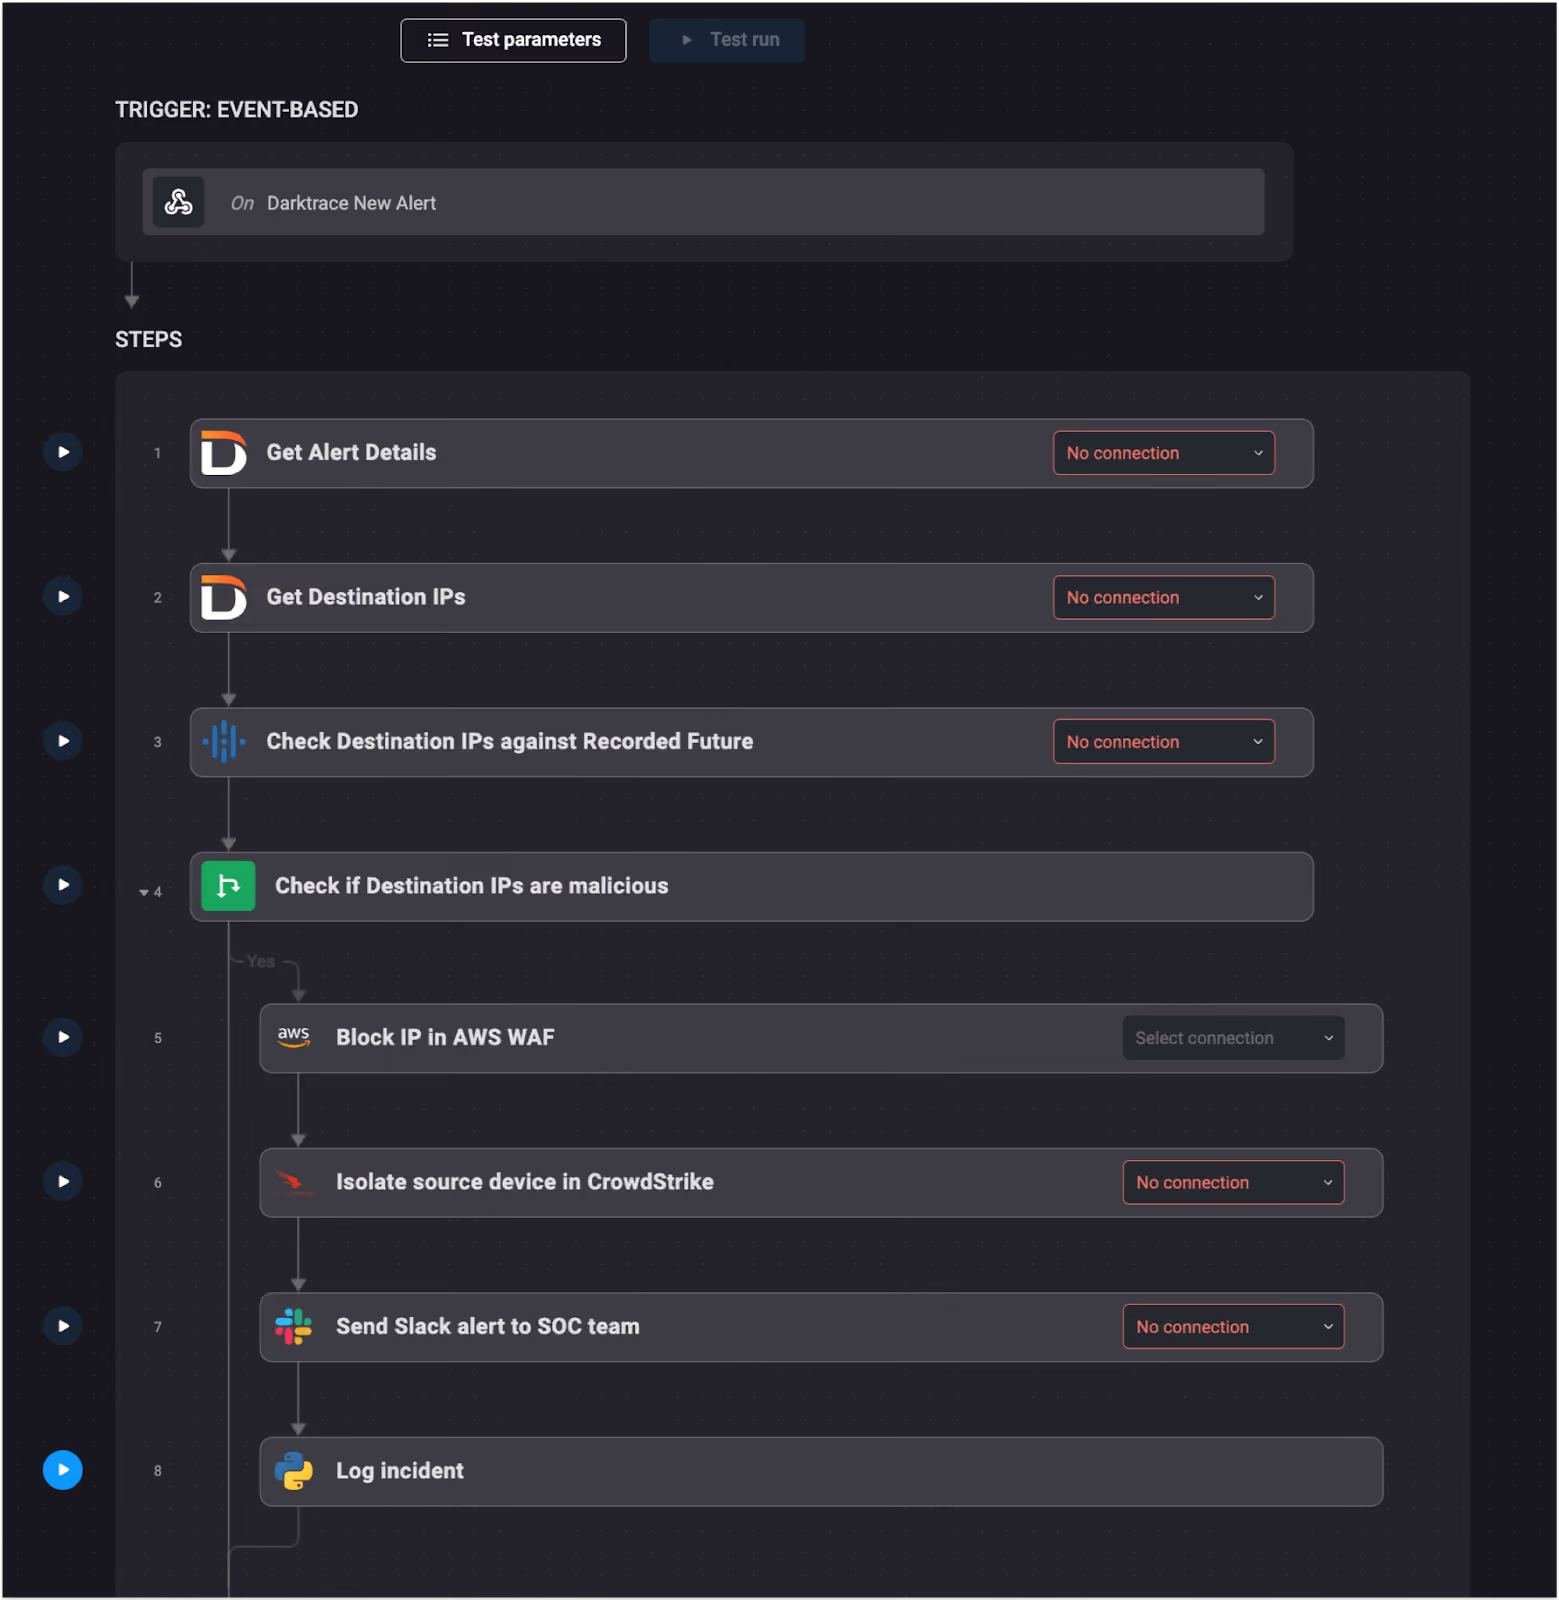Viewport: 1559px width, 1600px height.
Task: Select Isolate source device in CrowdStrike title
Action: 525,1182
